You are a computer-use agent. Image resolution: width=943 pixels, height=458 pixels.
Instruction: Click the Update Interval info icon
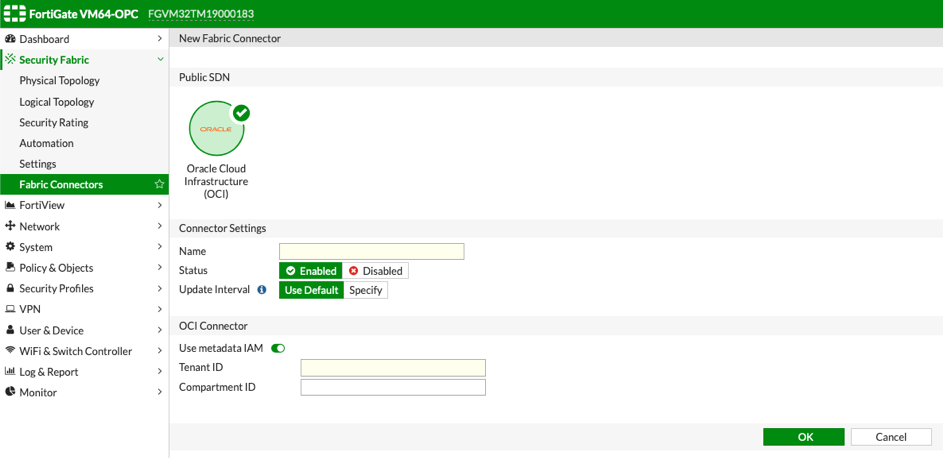[262, 290]
